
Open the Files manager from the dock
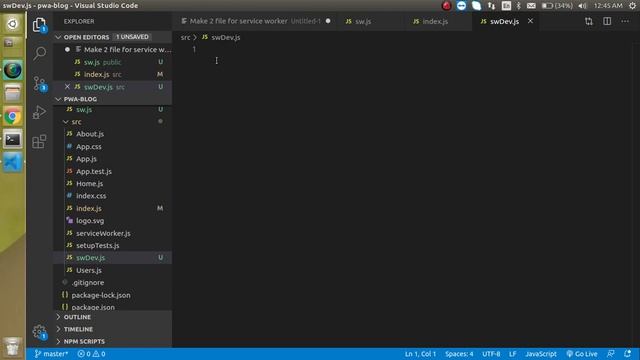click(13, 93)
